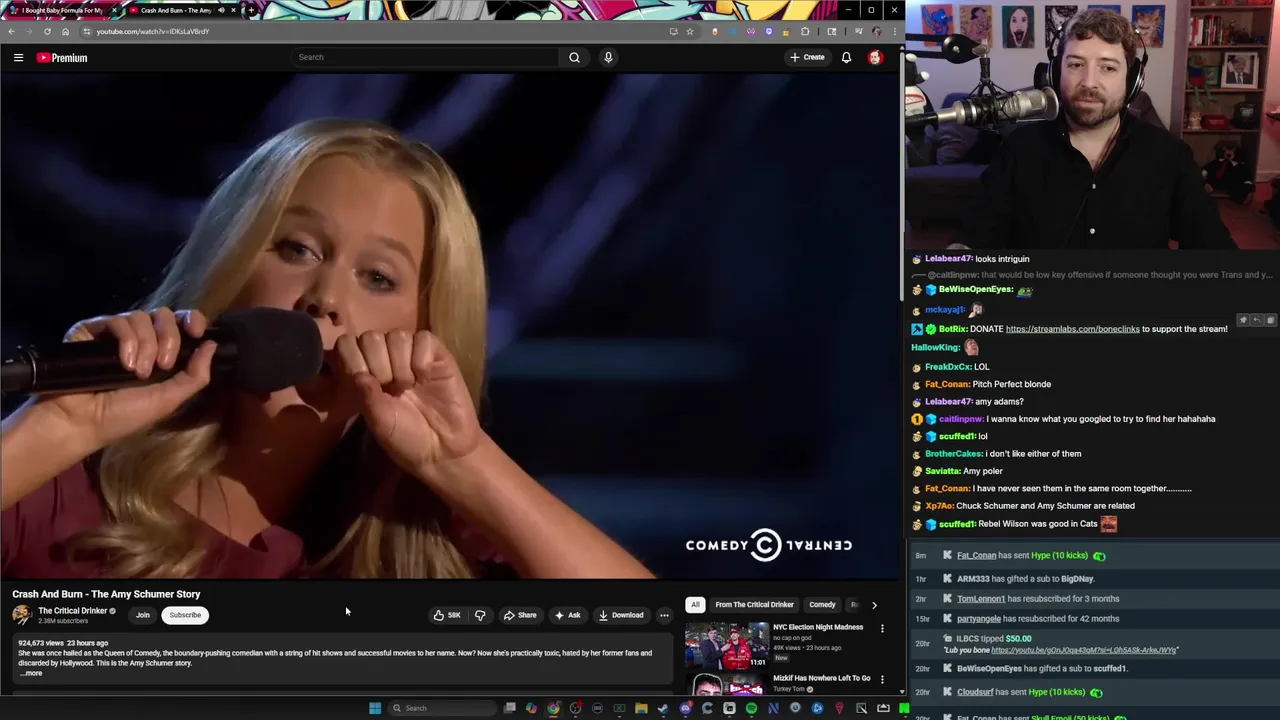Open options for 'NYC Election Night Madness'
Viewport: 1280px width, 720px height.
point(882,629)
